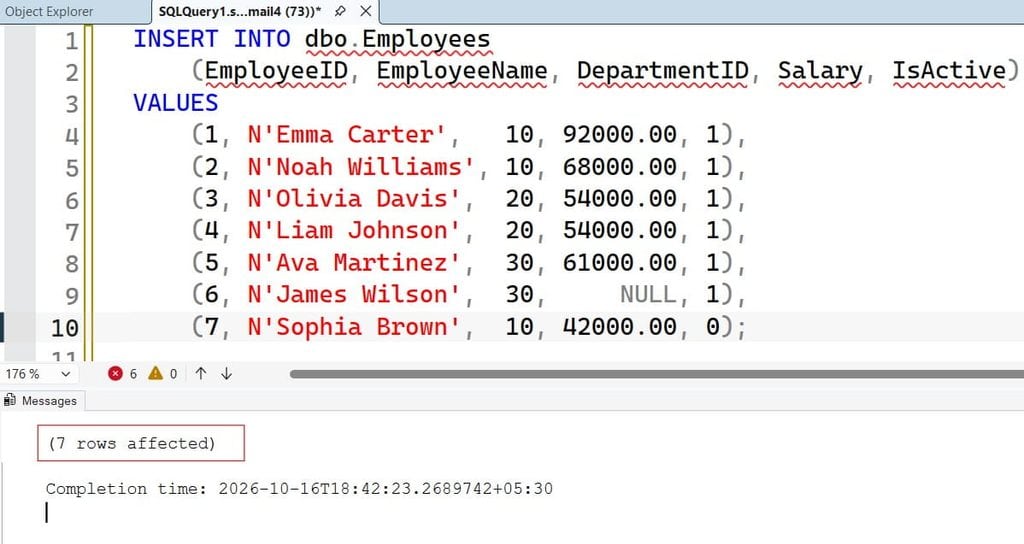Viewport: 1024px width, 544px height.
Task: Click the DepartmentID column name
Action: click(x=662, y=71)
